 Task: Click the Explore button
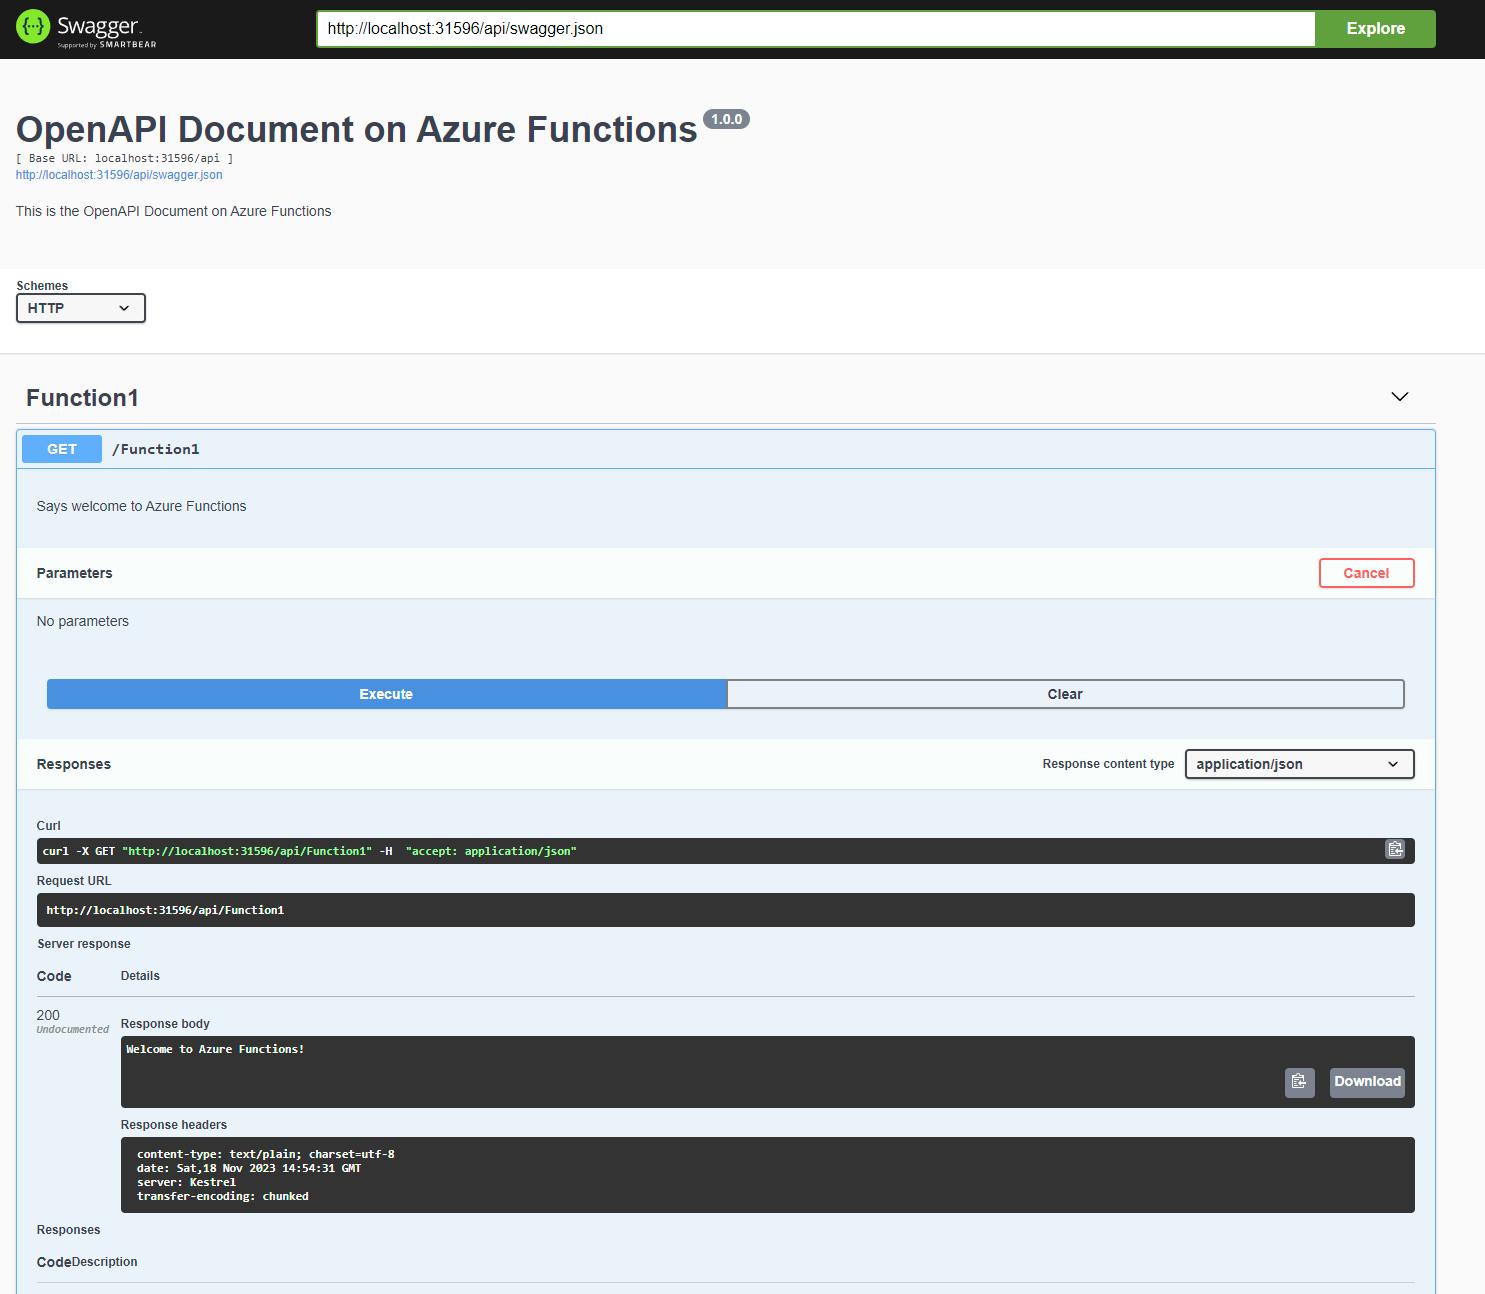[x=1375, y=28]
